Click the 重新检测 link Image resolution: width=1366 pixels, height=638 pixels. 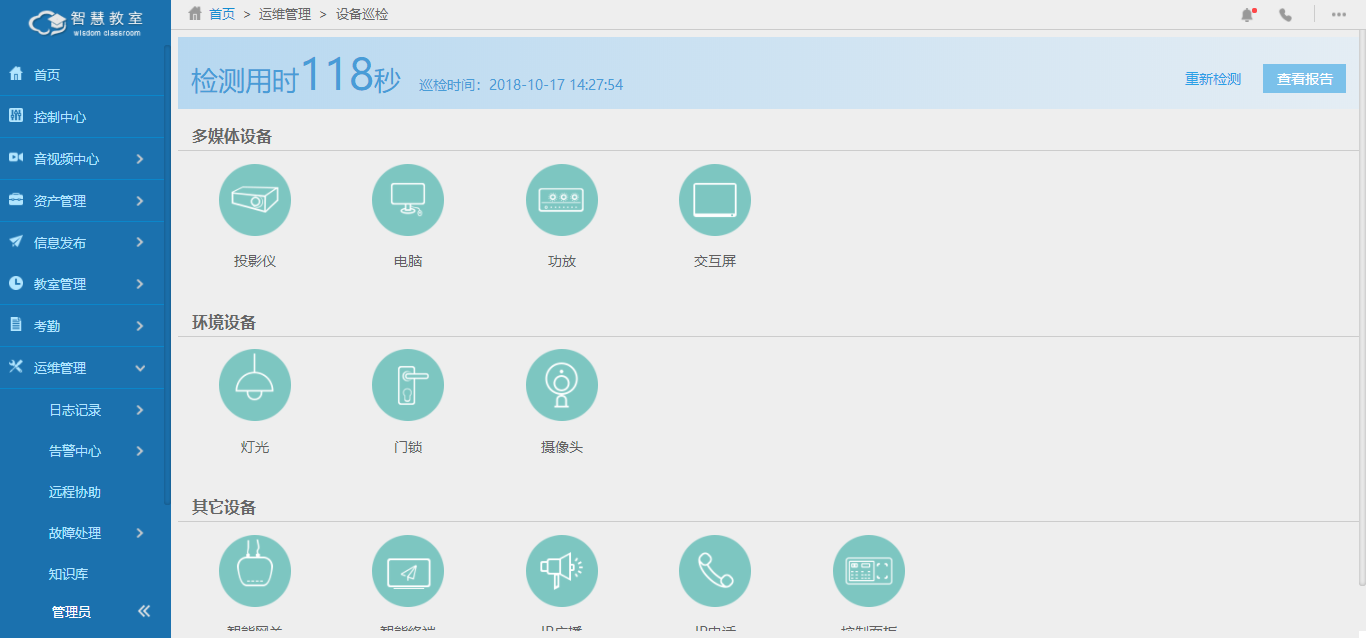[x=1212, y=79]
